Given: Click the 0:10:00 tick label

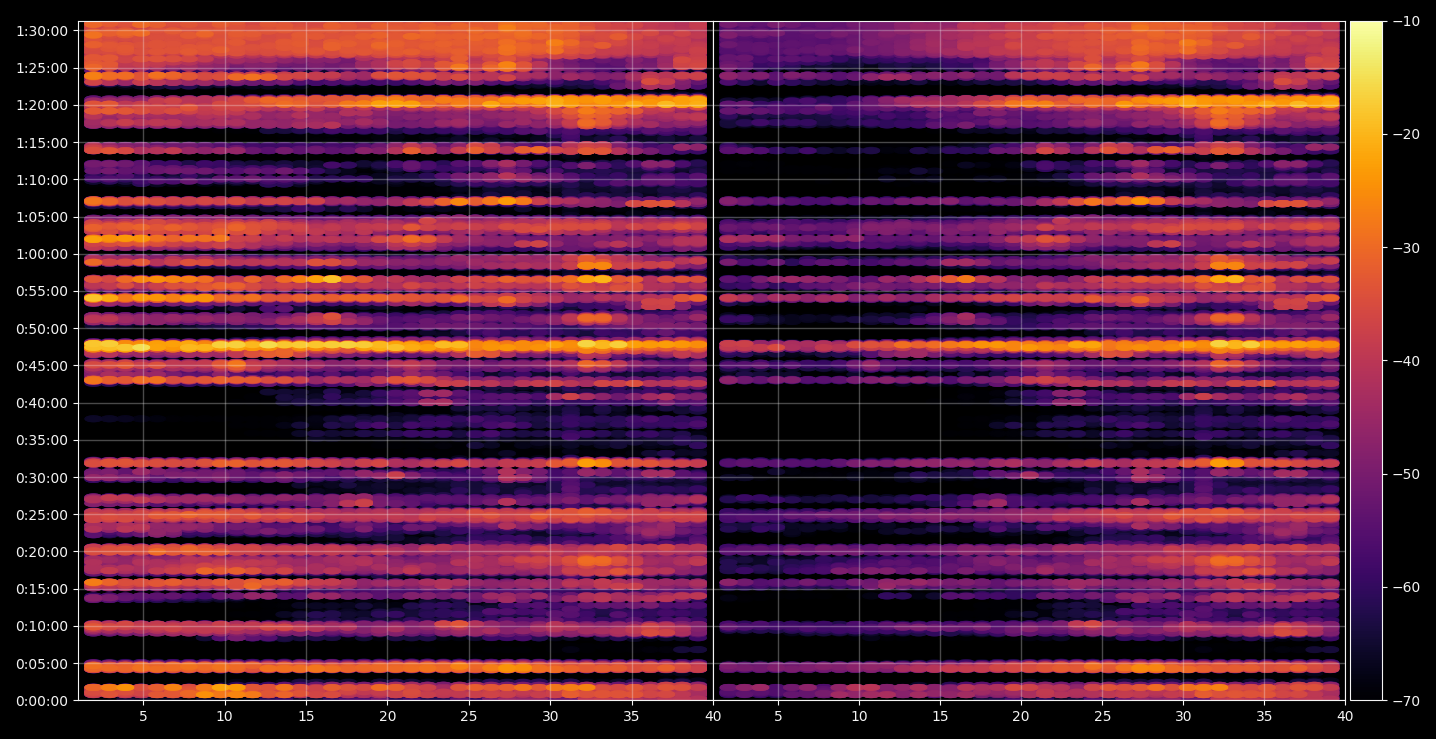Looking at the screenshot, I should pyautogui.click(x=42, y=627).
